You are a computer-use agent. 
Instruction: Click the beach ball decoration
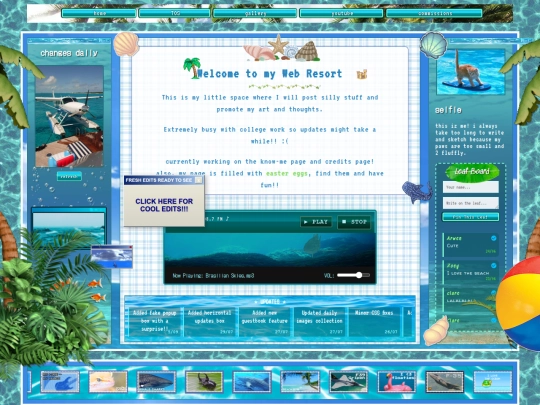[x=520, y=303]
